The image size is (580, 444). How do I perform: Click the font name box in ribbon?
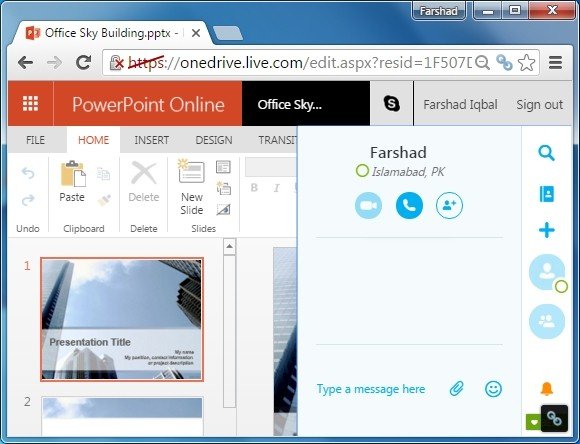pos(271,167)
